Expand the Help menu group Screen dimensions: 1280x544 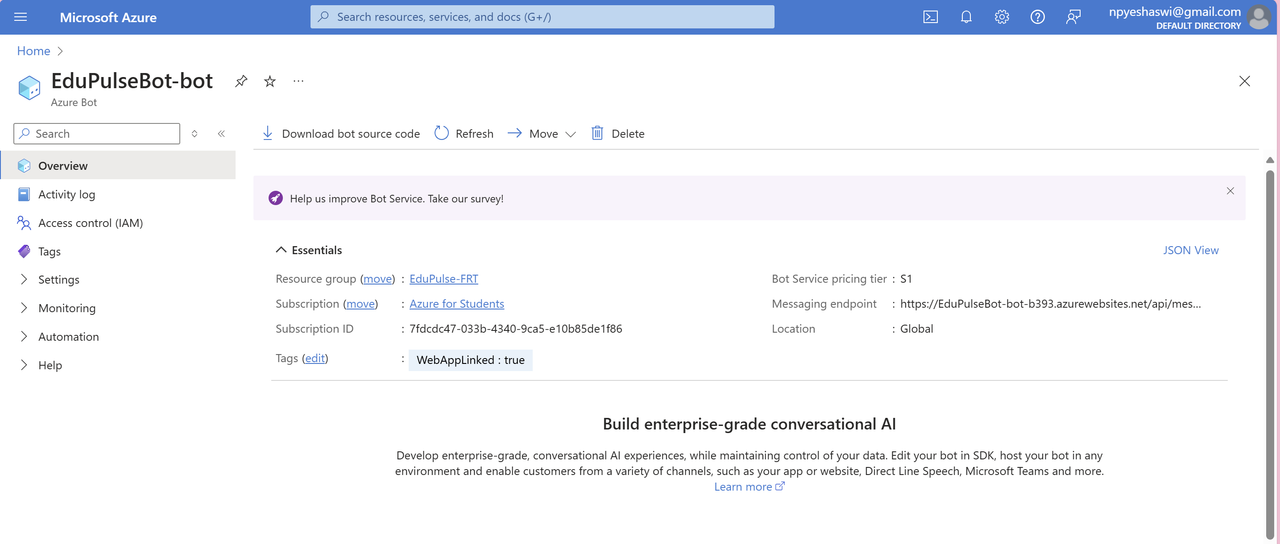24,365
